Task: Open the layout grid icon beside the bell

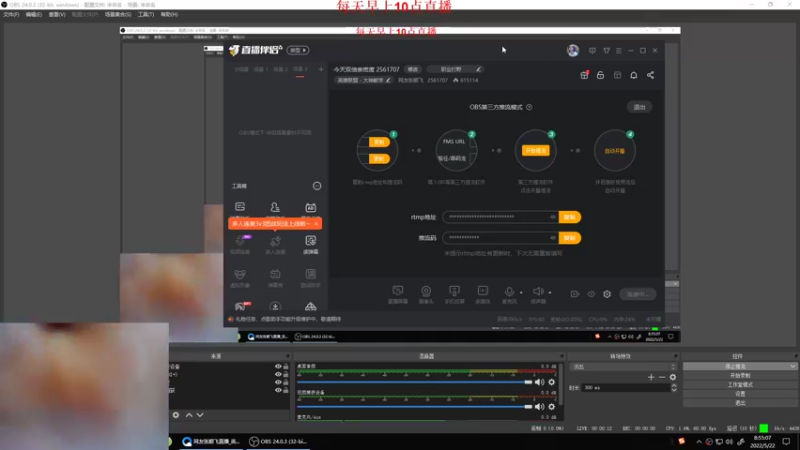Action: [x=617, y=75]
